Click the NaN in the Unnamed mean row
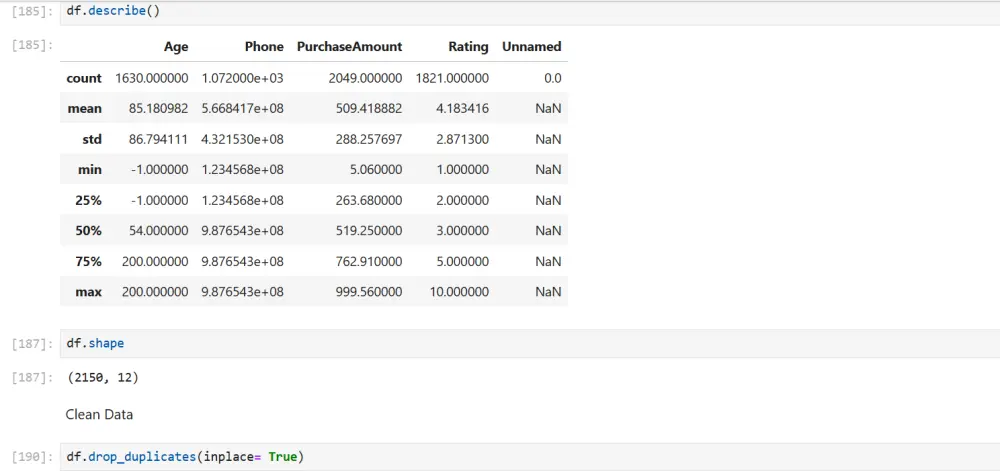 pos(548,109)
